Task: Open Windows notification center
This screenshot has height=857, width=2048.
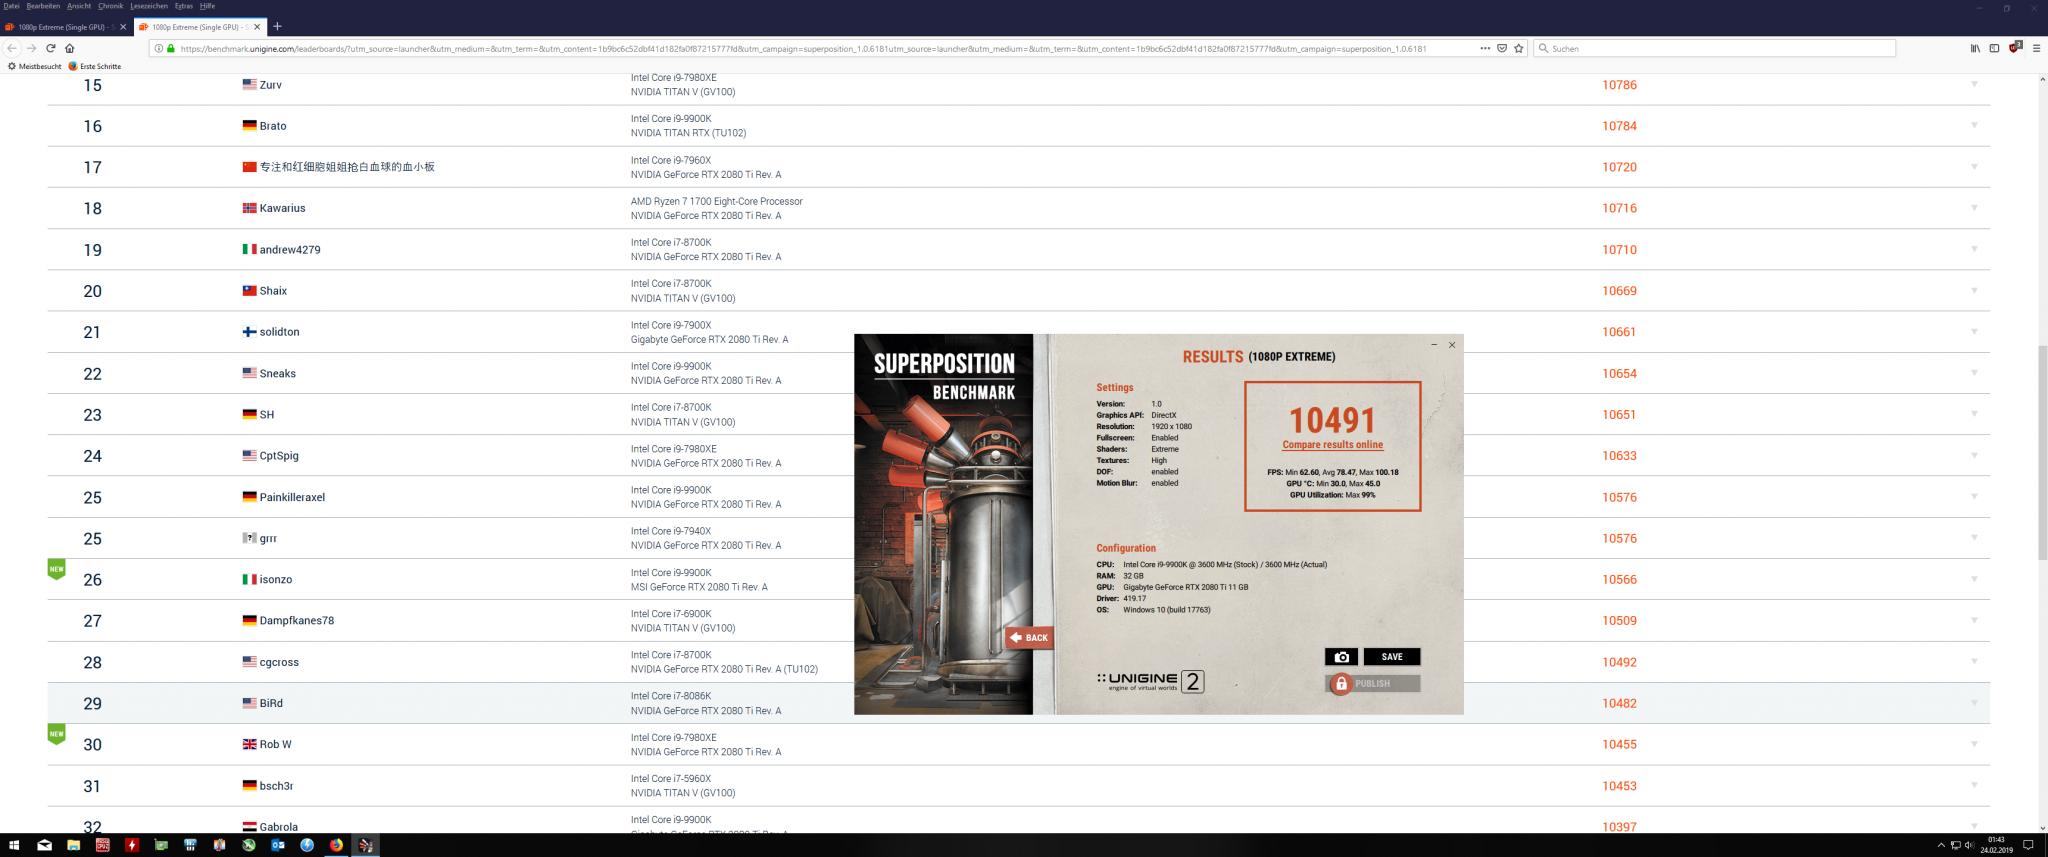Action: tap(2028, 845)
